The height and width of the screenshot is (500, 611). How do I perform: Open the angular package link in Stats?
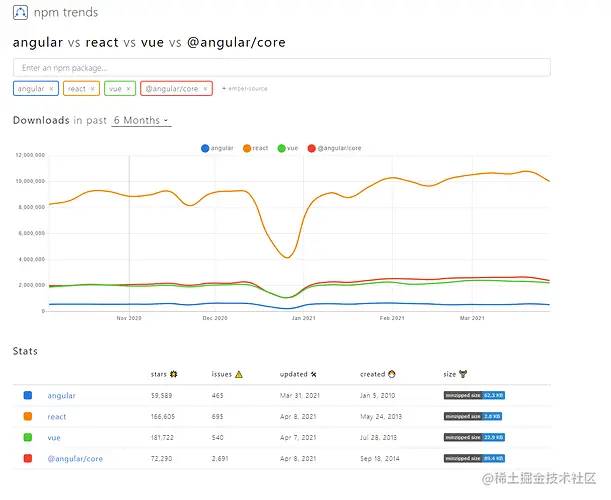click(x=62, y=396)
